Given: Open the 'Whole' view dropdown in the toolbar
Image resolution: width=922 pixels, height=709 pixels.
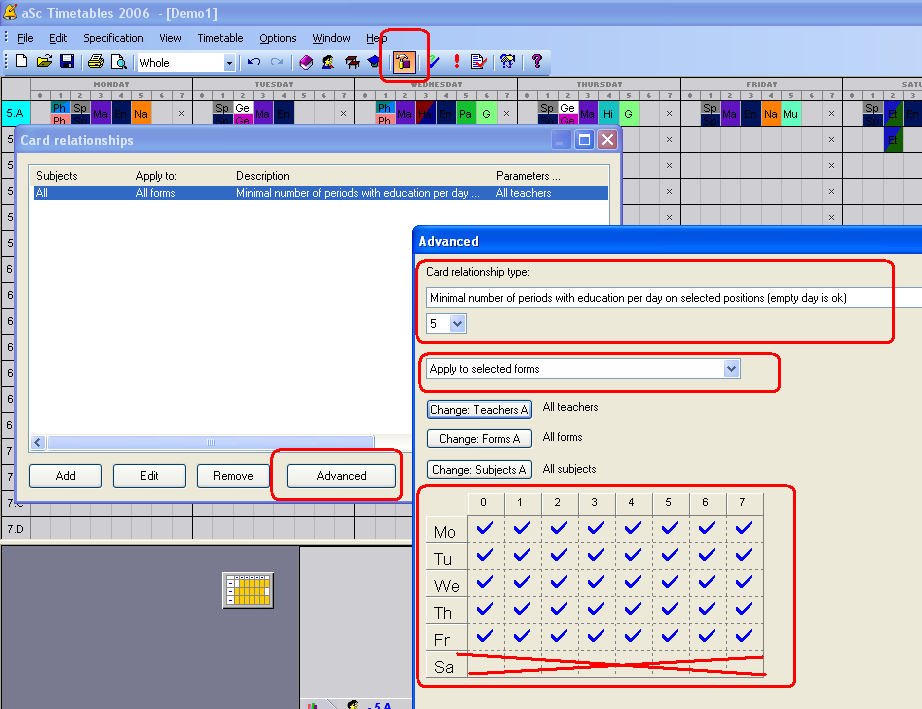Looking at the screenshot, I should click(x=229, y=63).
